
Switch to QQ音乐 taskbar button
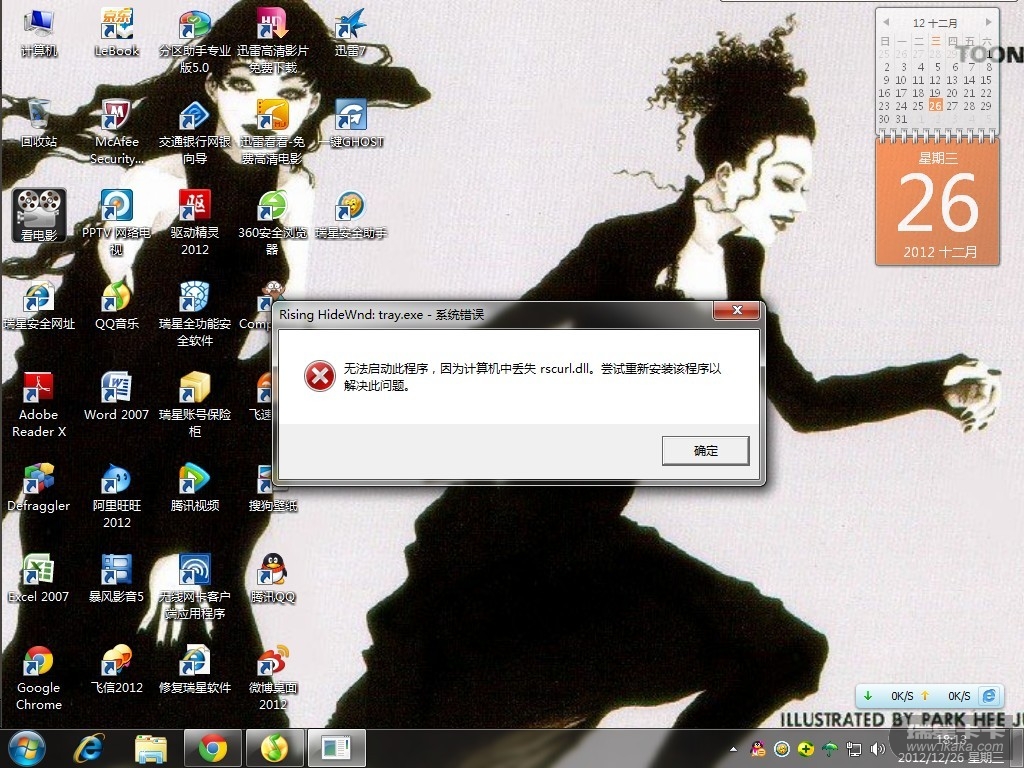275,748
